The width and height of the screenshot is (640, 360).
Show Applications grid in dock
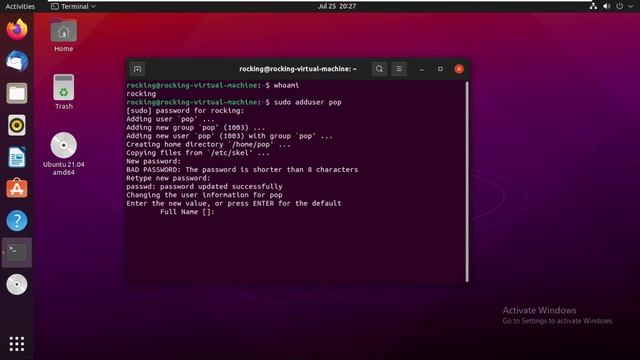click(x=17, y=344)
